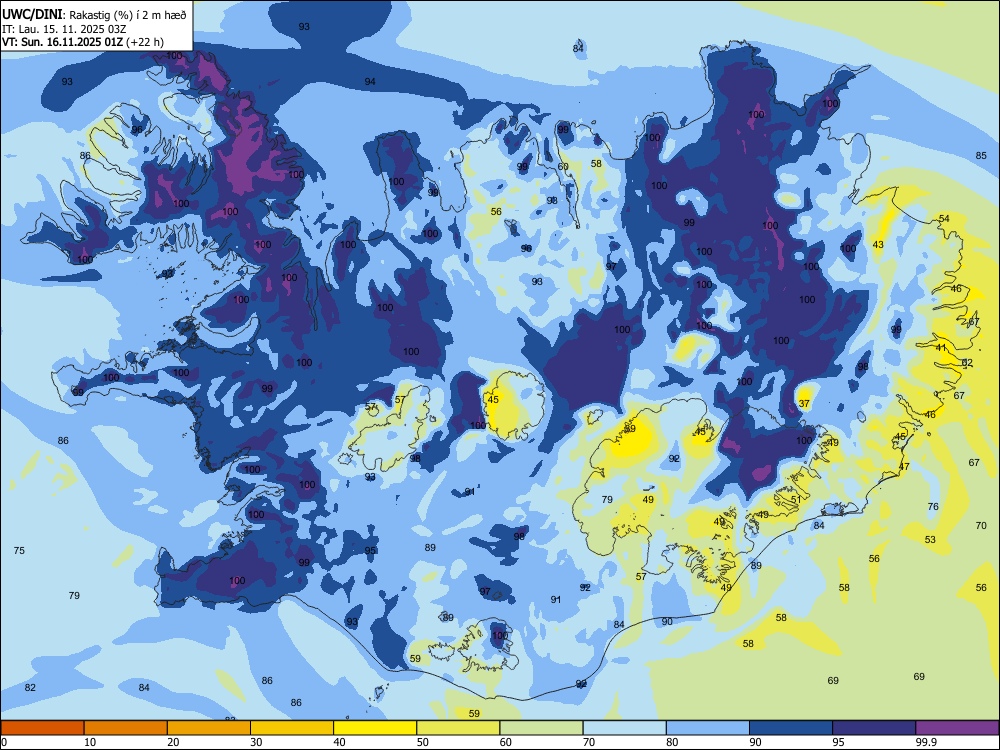Click the humidity value 79 on the yellow glacier

click(607, 500)
